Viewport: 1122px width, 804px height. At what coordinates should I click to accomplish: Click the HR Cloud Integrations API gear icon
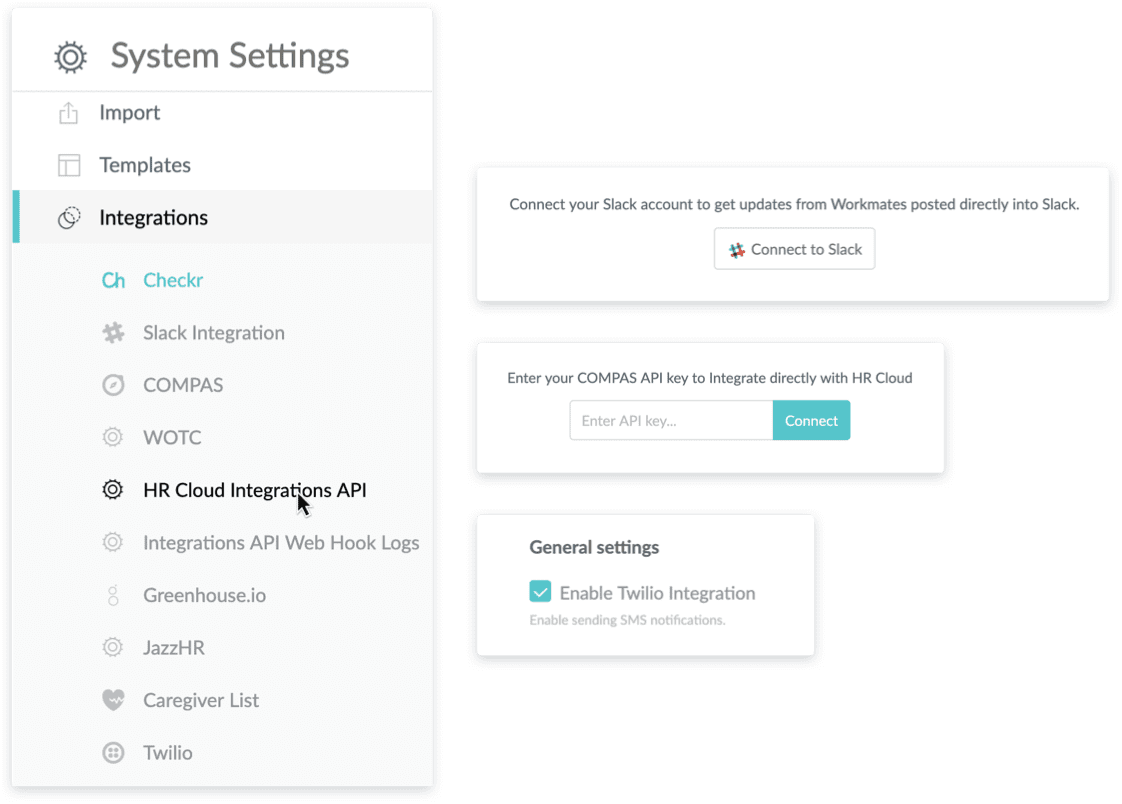[x=113, y=489]
